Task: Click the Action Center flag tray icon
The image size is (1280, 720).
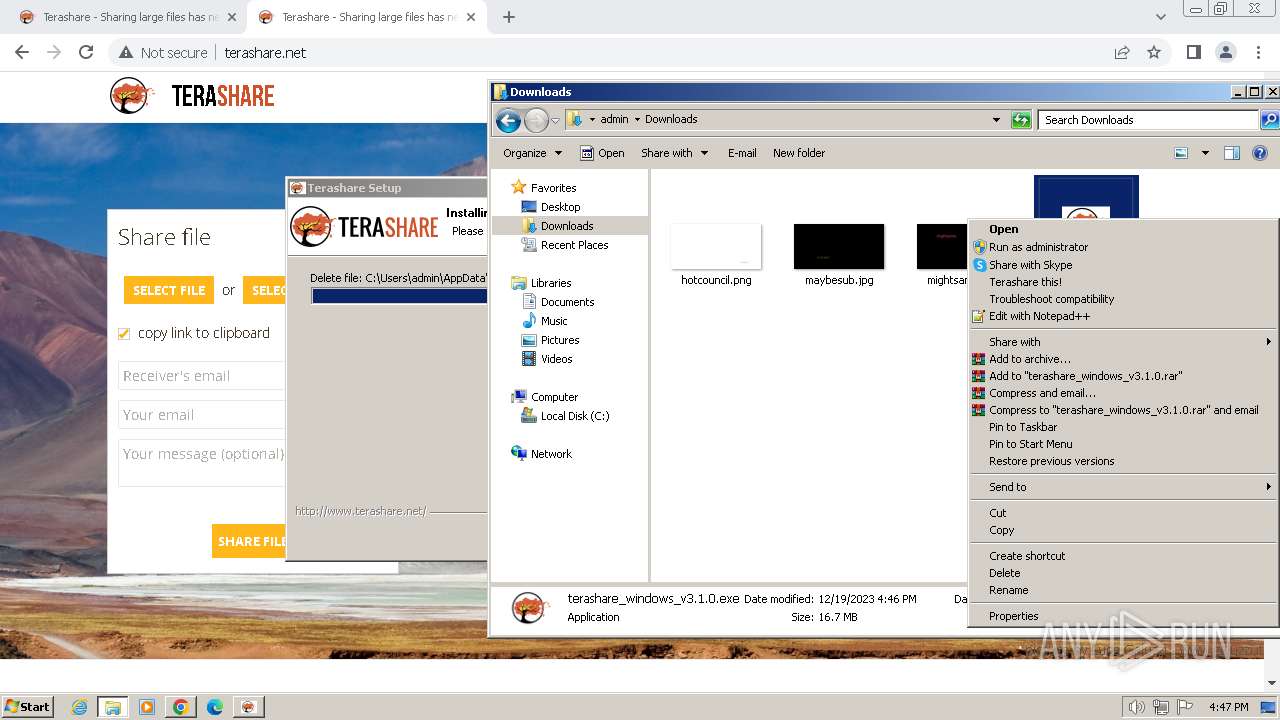Action: click(1186, 707)
